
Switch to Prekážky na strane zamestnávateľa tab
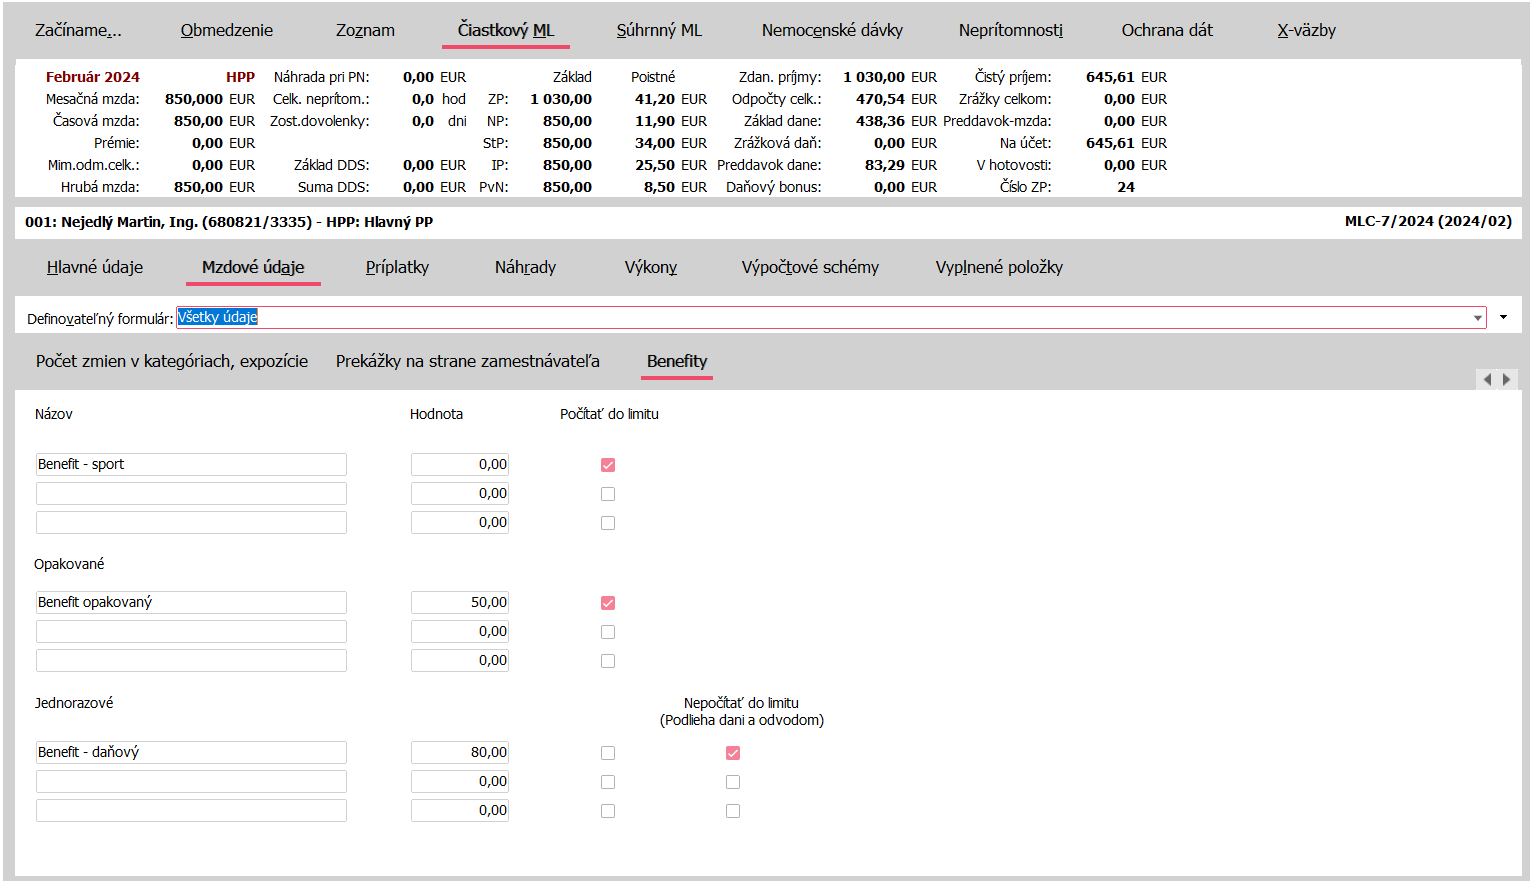tap(467, 361)
